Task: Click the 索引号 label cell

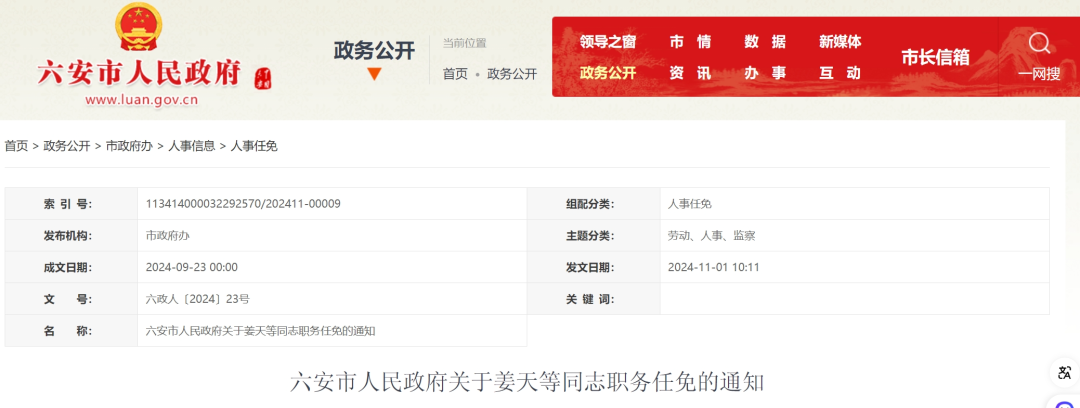Action: pos(71,204)
